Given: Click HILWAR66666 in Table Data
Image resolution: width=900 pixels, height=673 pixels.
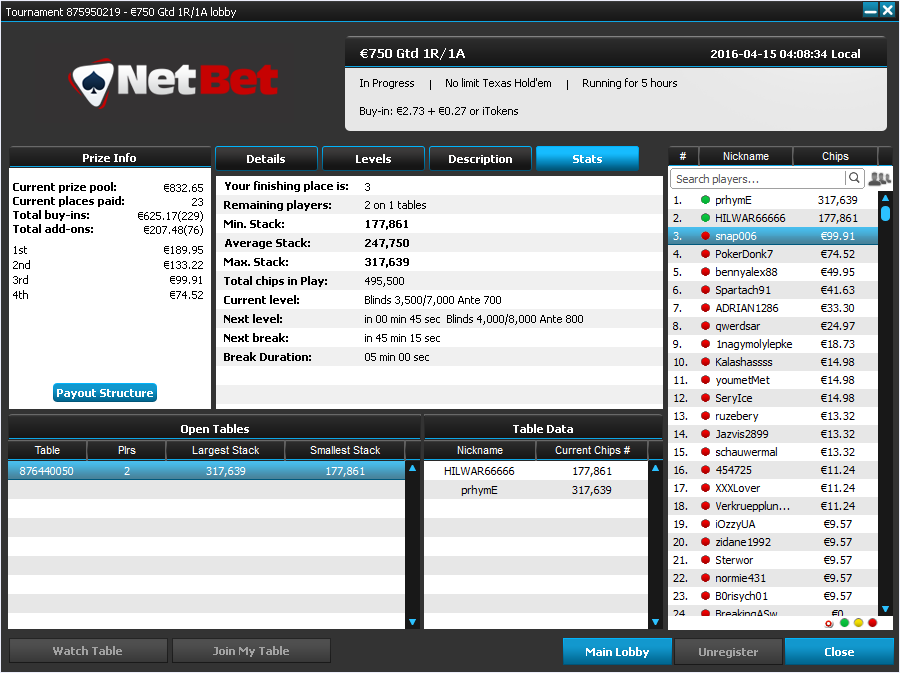Looking at the screenshot, I should tap(479, 471).
